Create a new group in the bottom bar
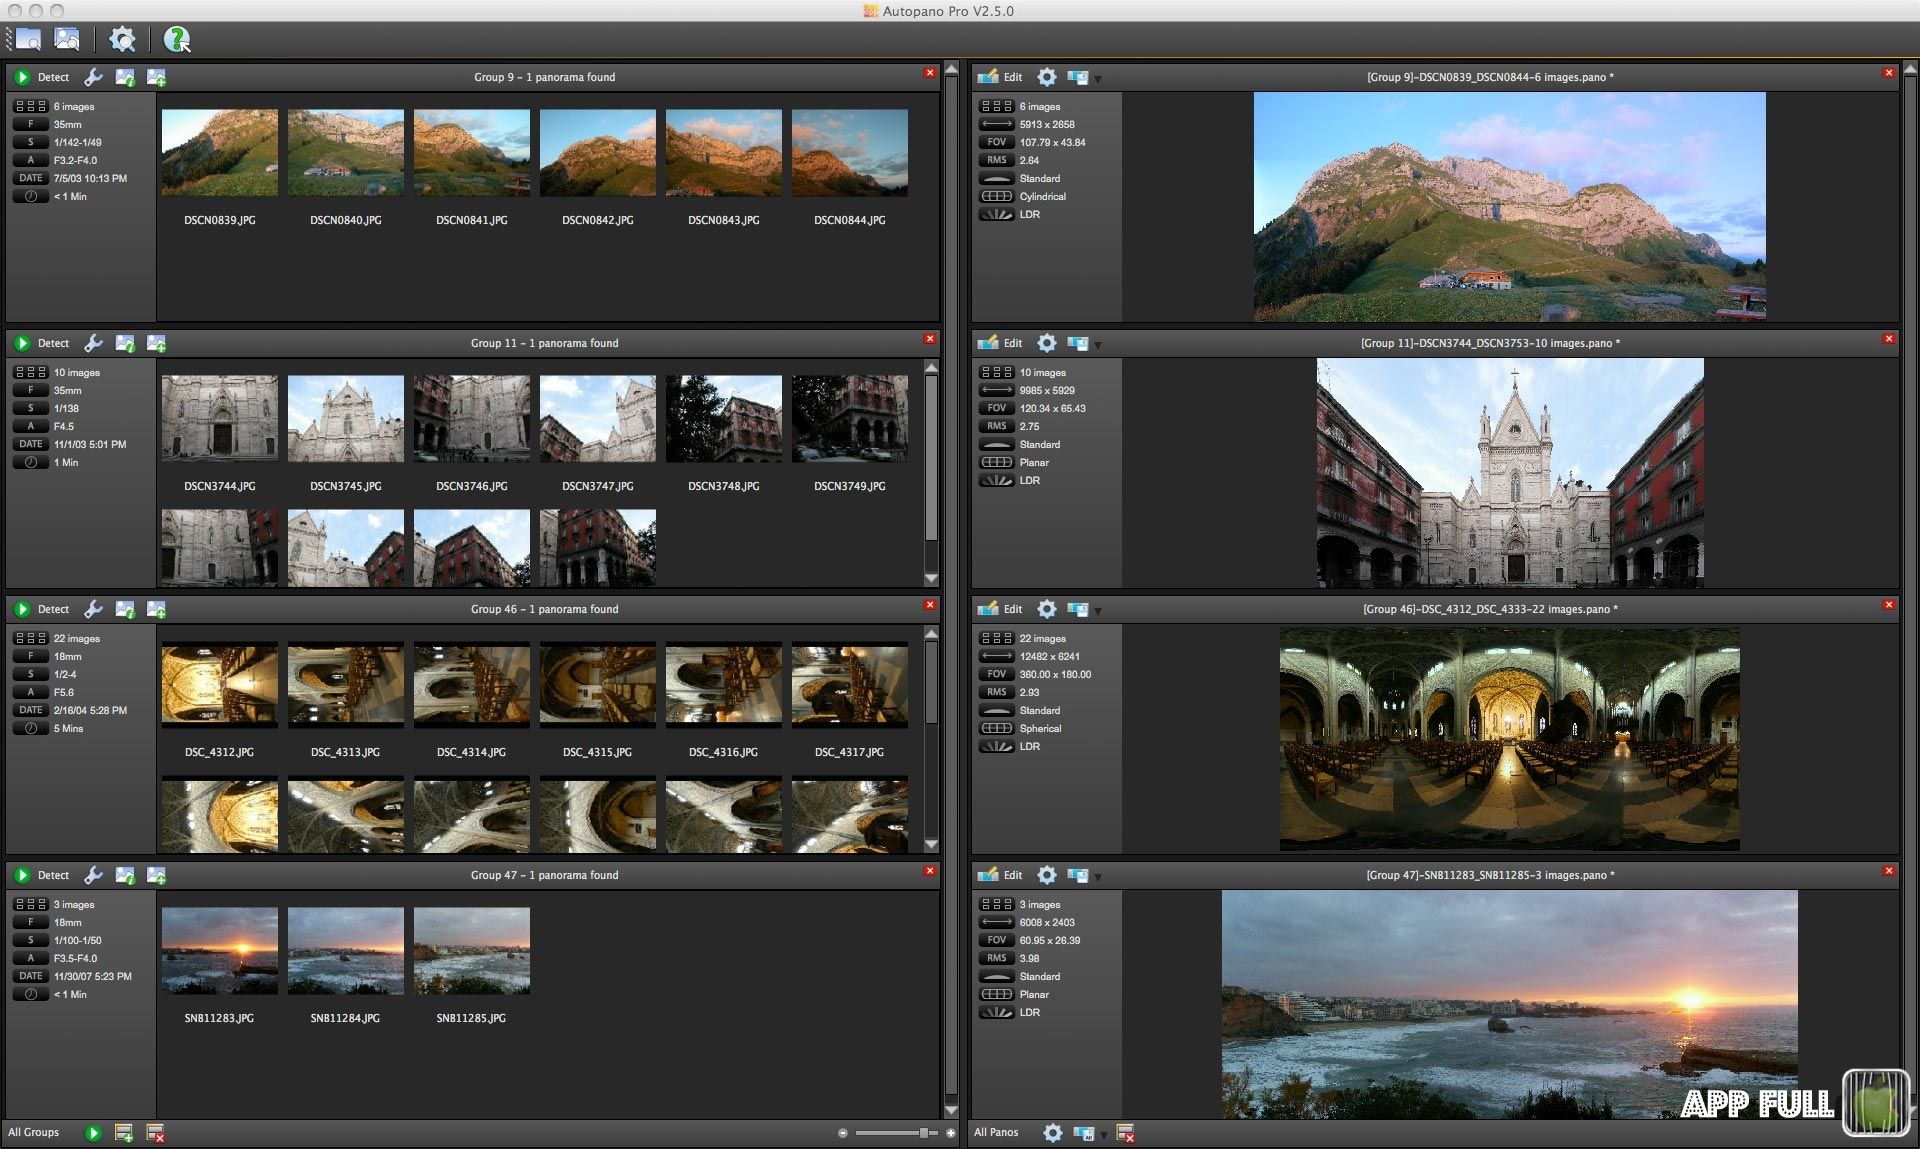Screen dimensions: 1920x1149 [x=125, y=1133]
